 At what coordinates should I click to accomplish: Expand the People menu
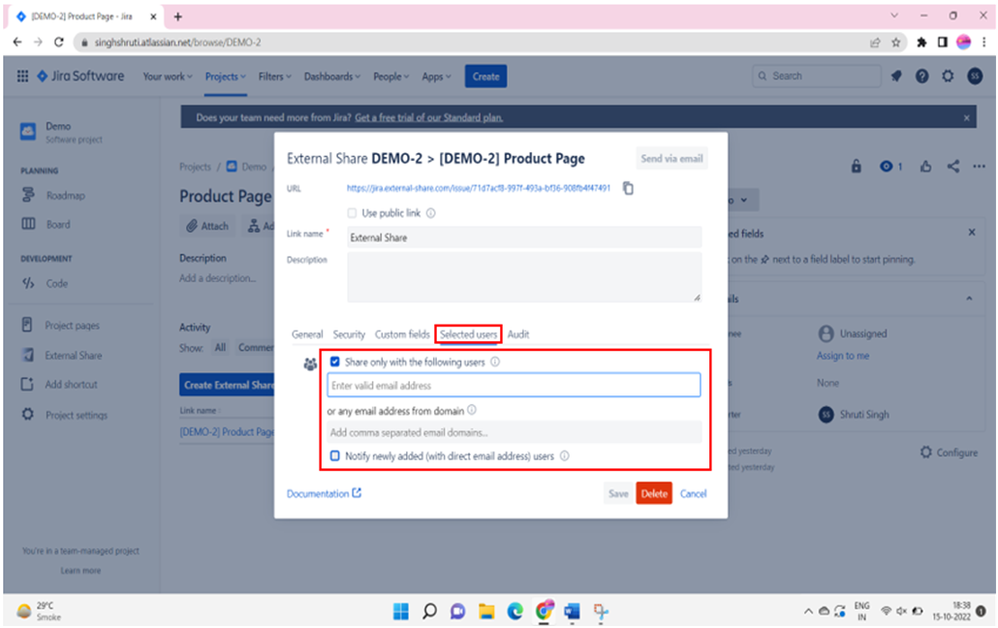(x=391, y=77)
